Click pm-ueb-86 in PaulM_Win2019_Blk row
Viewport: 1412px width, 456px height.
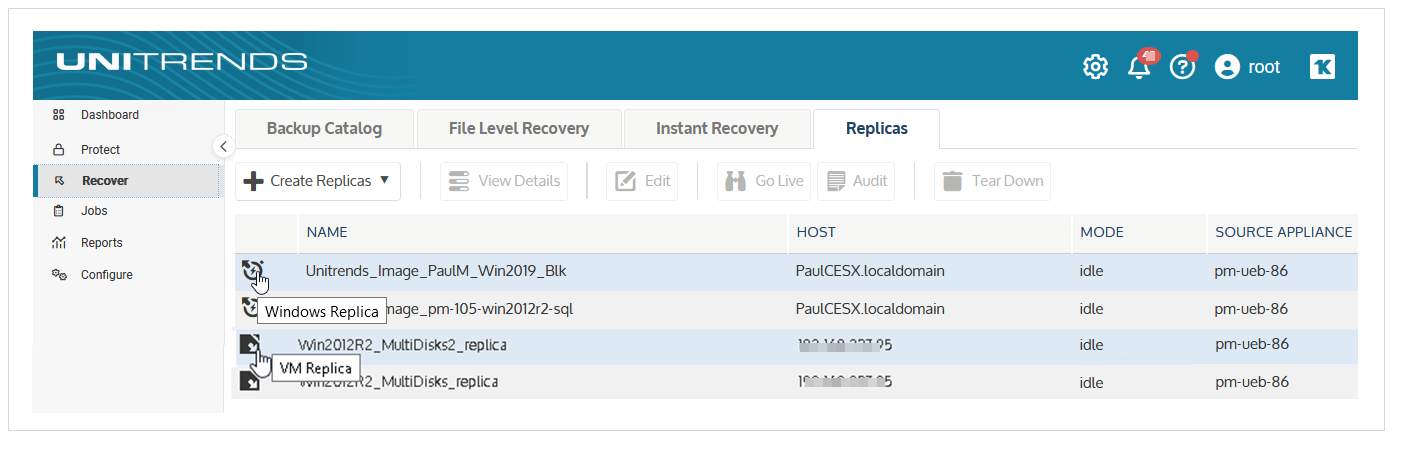(1251, 271)
